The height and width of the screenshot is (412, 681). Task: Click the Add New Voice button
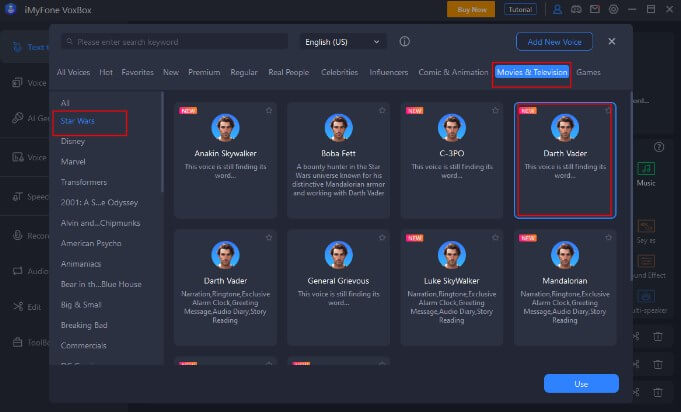(554, 42)
